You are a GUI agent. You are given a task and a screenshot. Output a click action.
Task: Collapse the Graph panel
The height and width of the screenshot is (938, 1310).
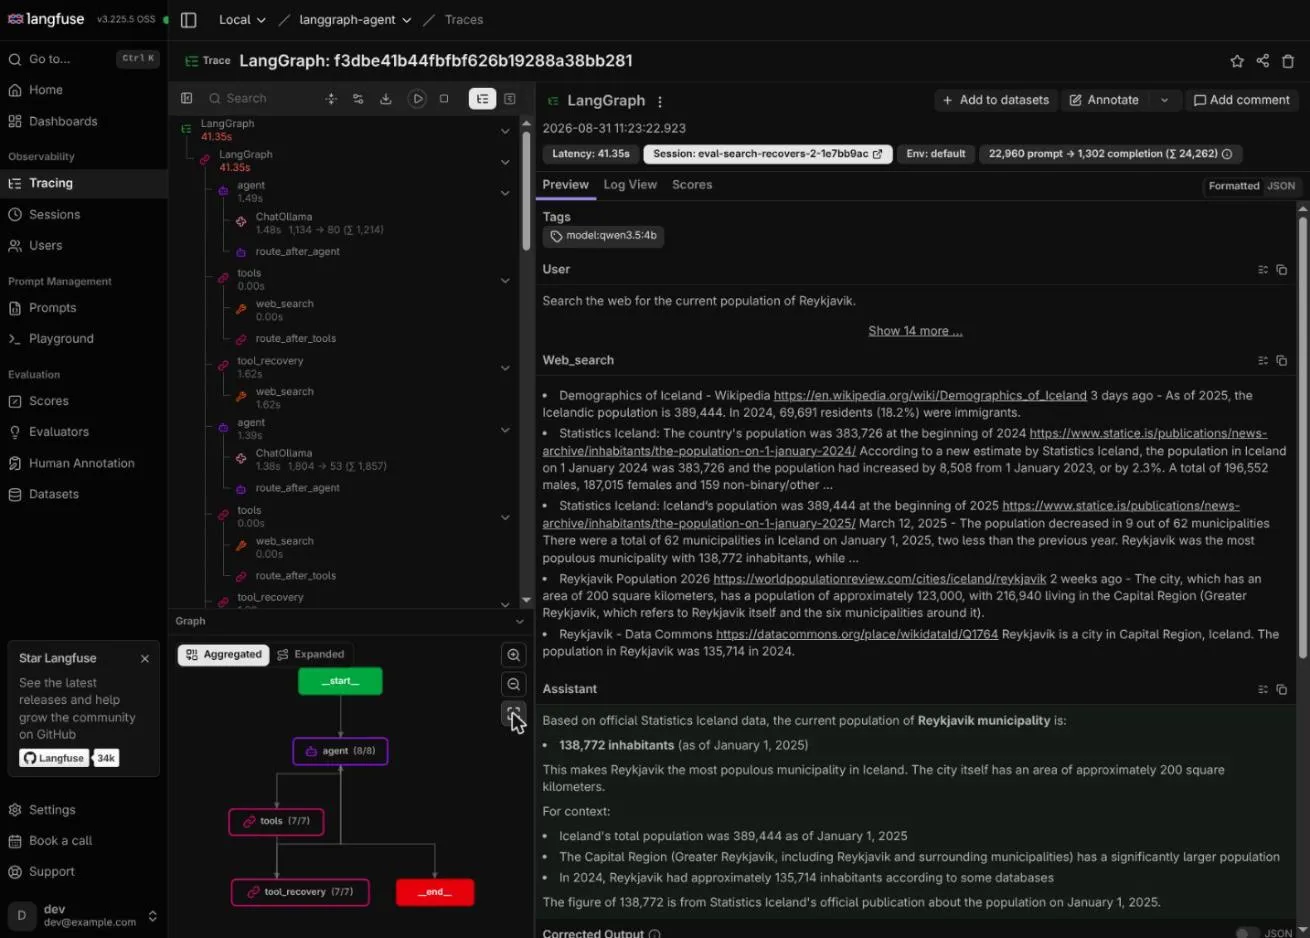519,622
